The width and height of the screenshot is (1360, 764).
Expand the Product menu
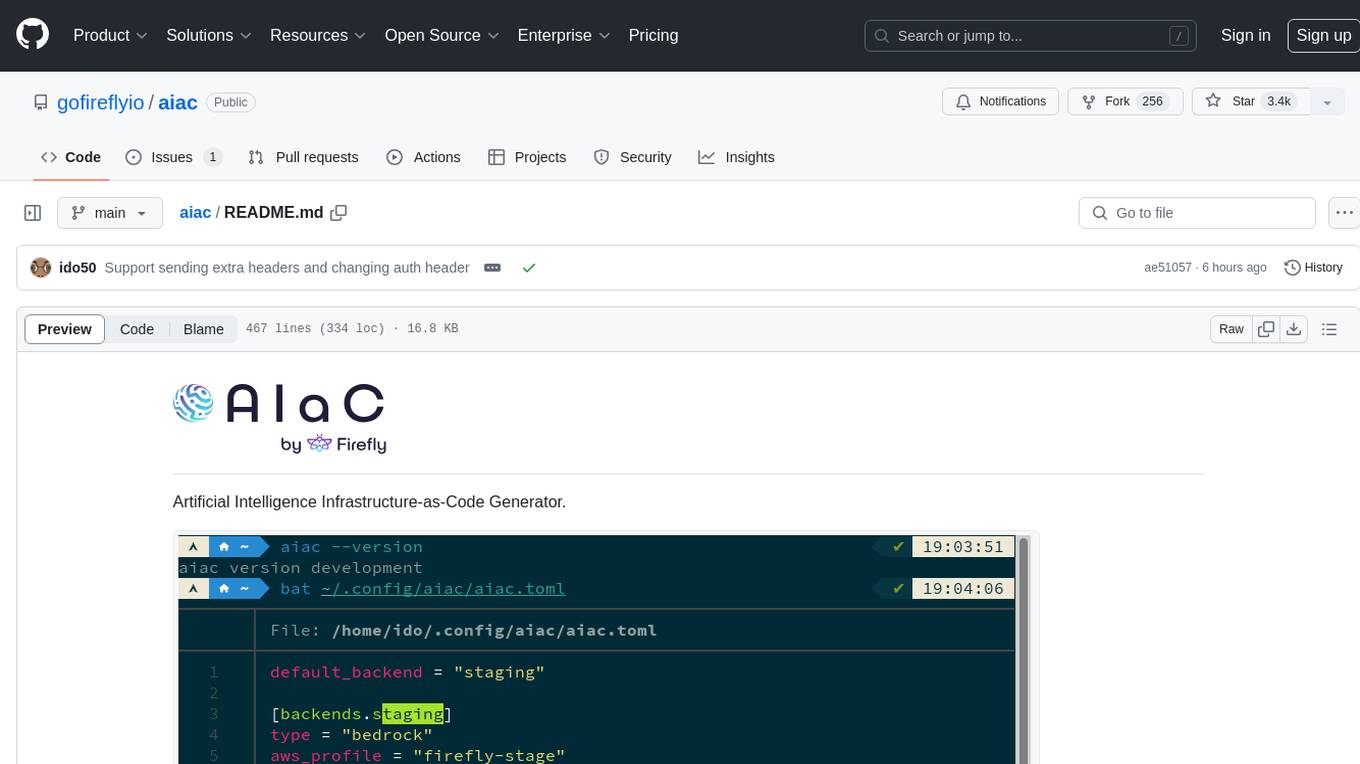tap(110, 35)
